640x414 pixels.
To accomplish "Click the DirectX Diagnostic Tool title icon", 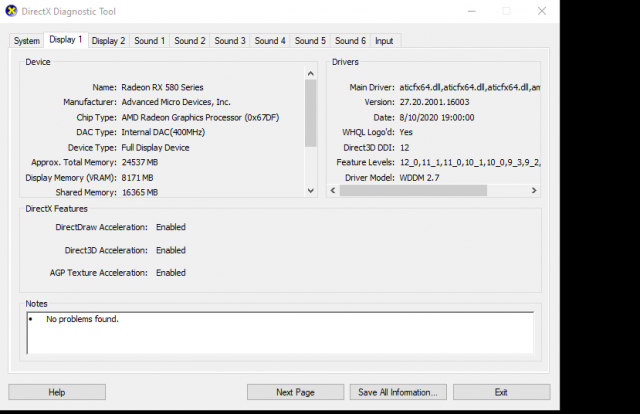I will (x=11, y=11).
